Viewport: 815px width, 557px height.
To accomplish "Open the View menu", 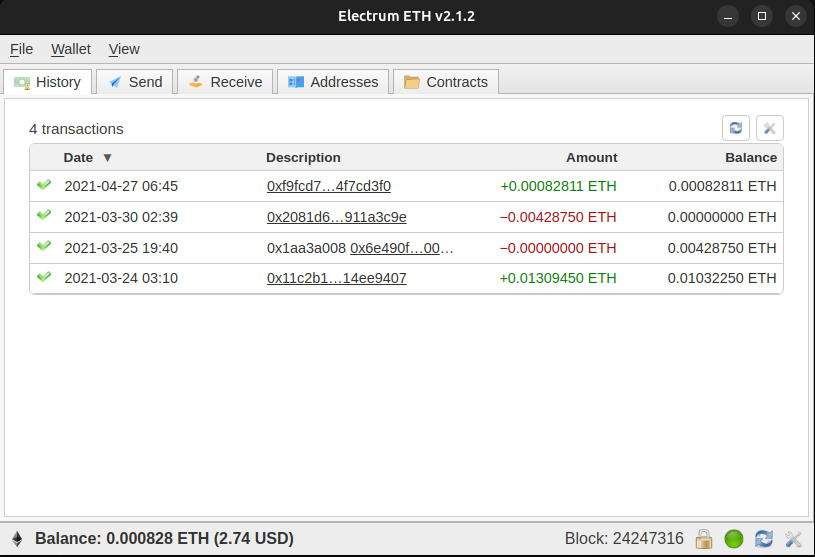I will click(x=124, y=49).
